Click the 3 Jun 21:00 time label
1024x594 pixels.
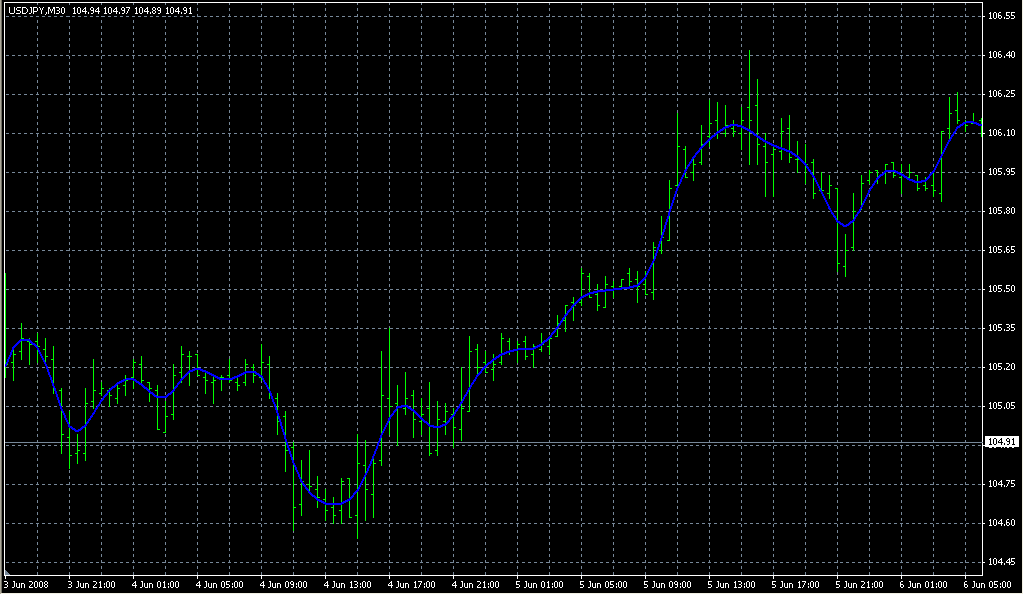91,585
